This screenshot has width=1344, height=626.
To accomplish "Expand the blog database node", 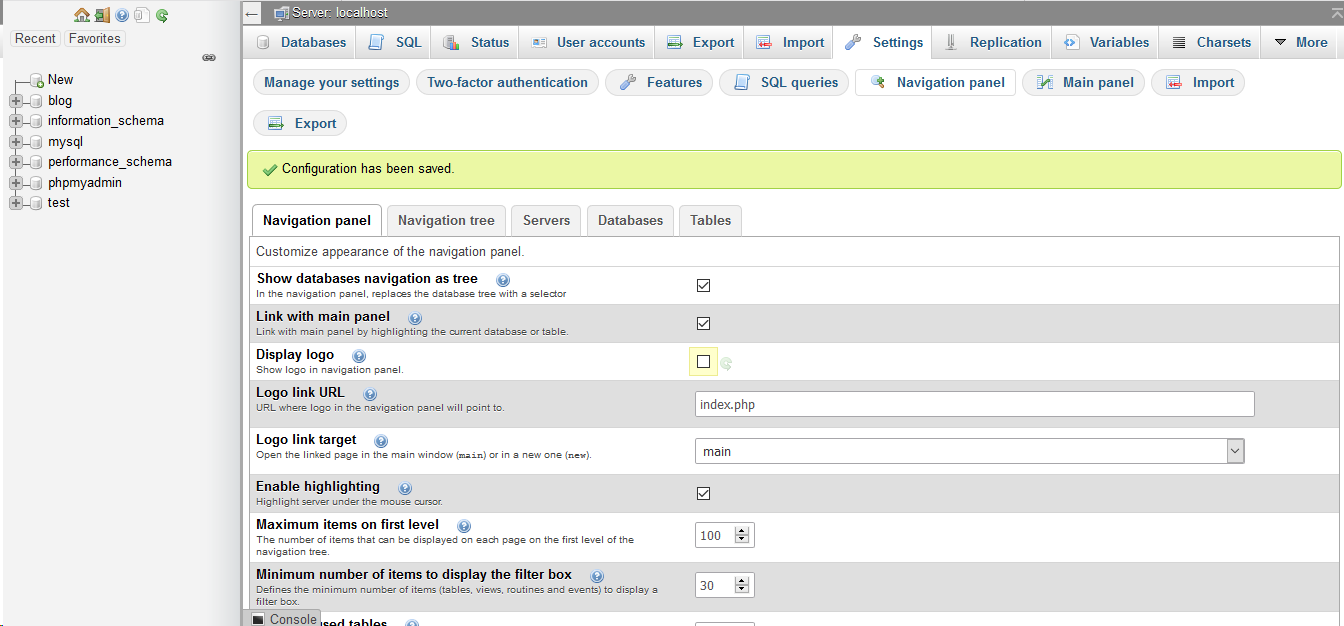I will click(x=15, y=100).
